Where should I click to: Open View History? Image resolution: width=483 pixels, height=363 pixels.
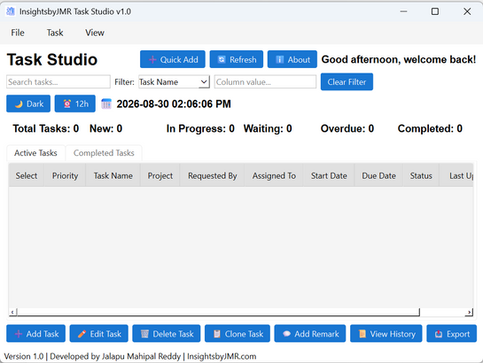386,334
